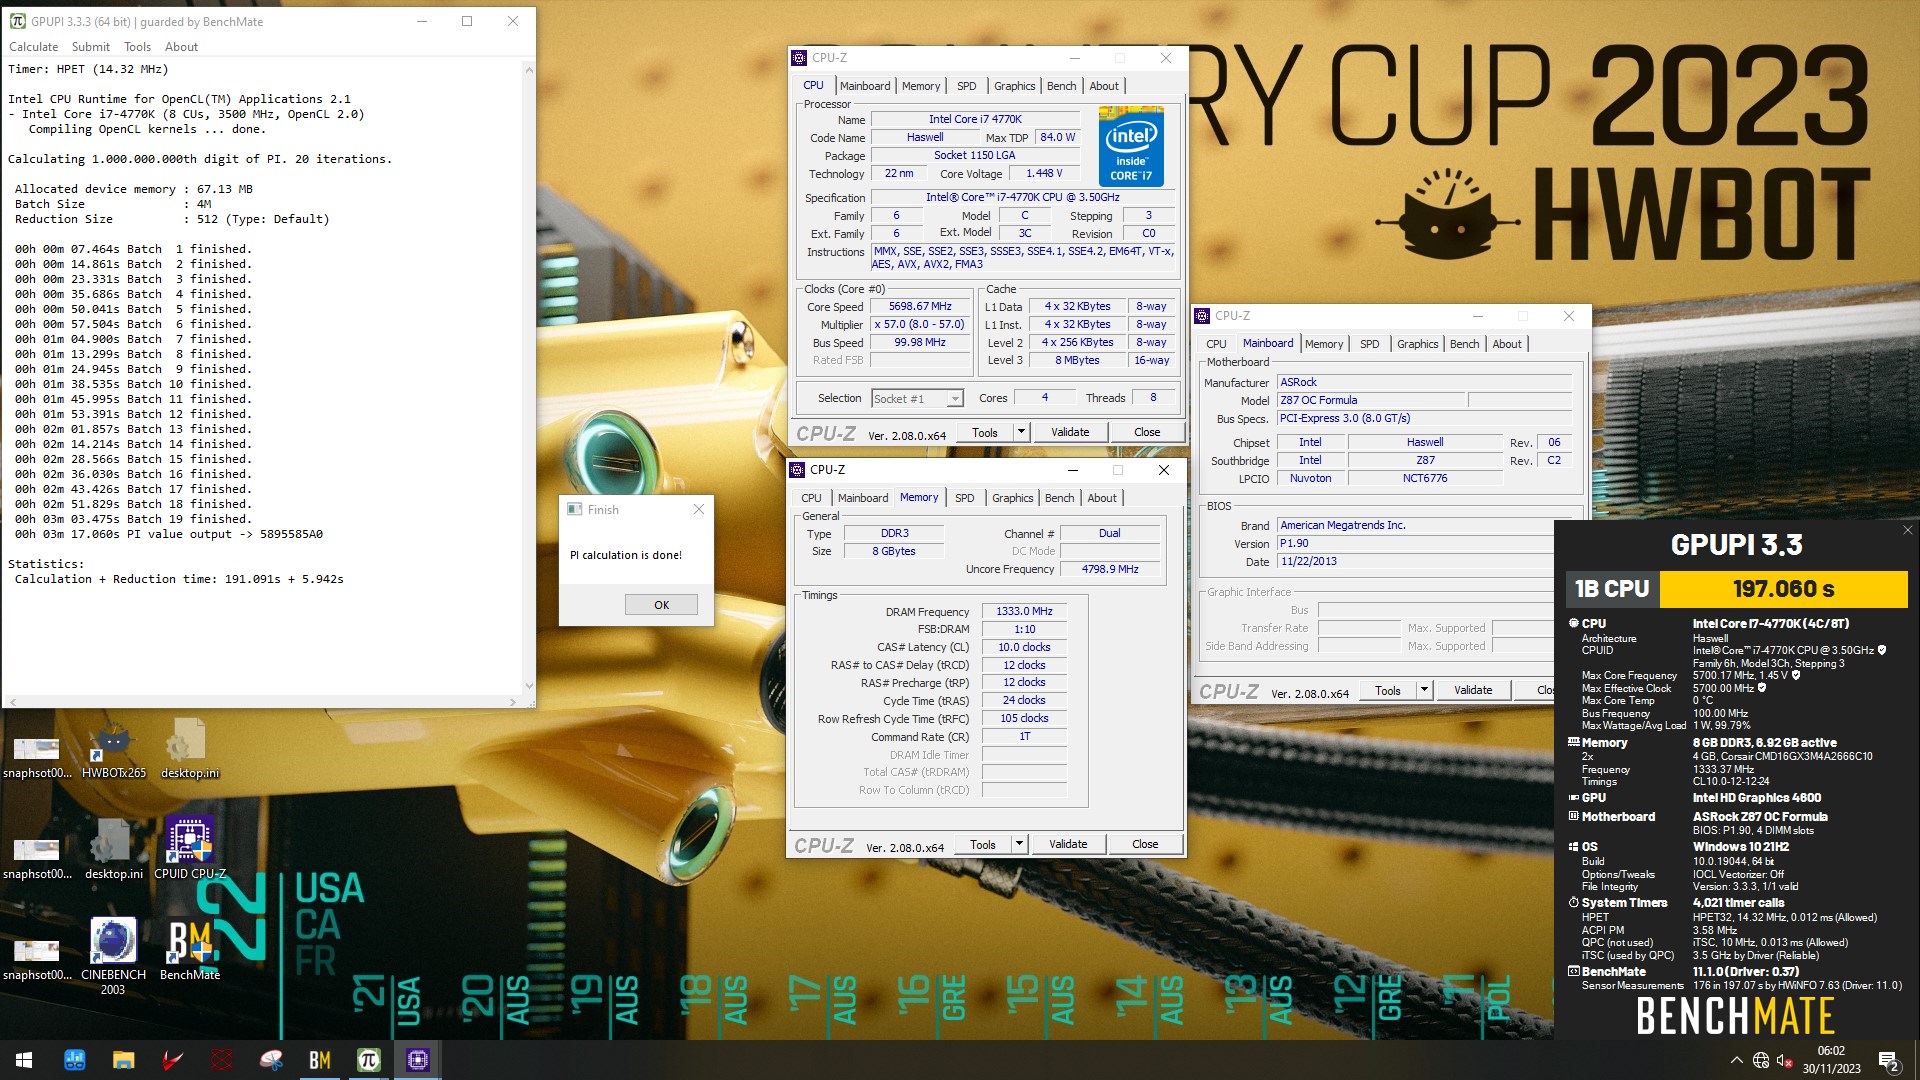Viewport: 1920px width, 1080px height.
Task: Click the GPUPI window title icon
Action: pyautogui.click(x=17, y=21)
